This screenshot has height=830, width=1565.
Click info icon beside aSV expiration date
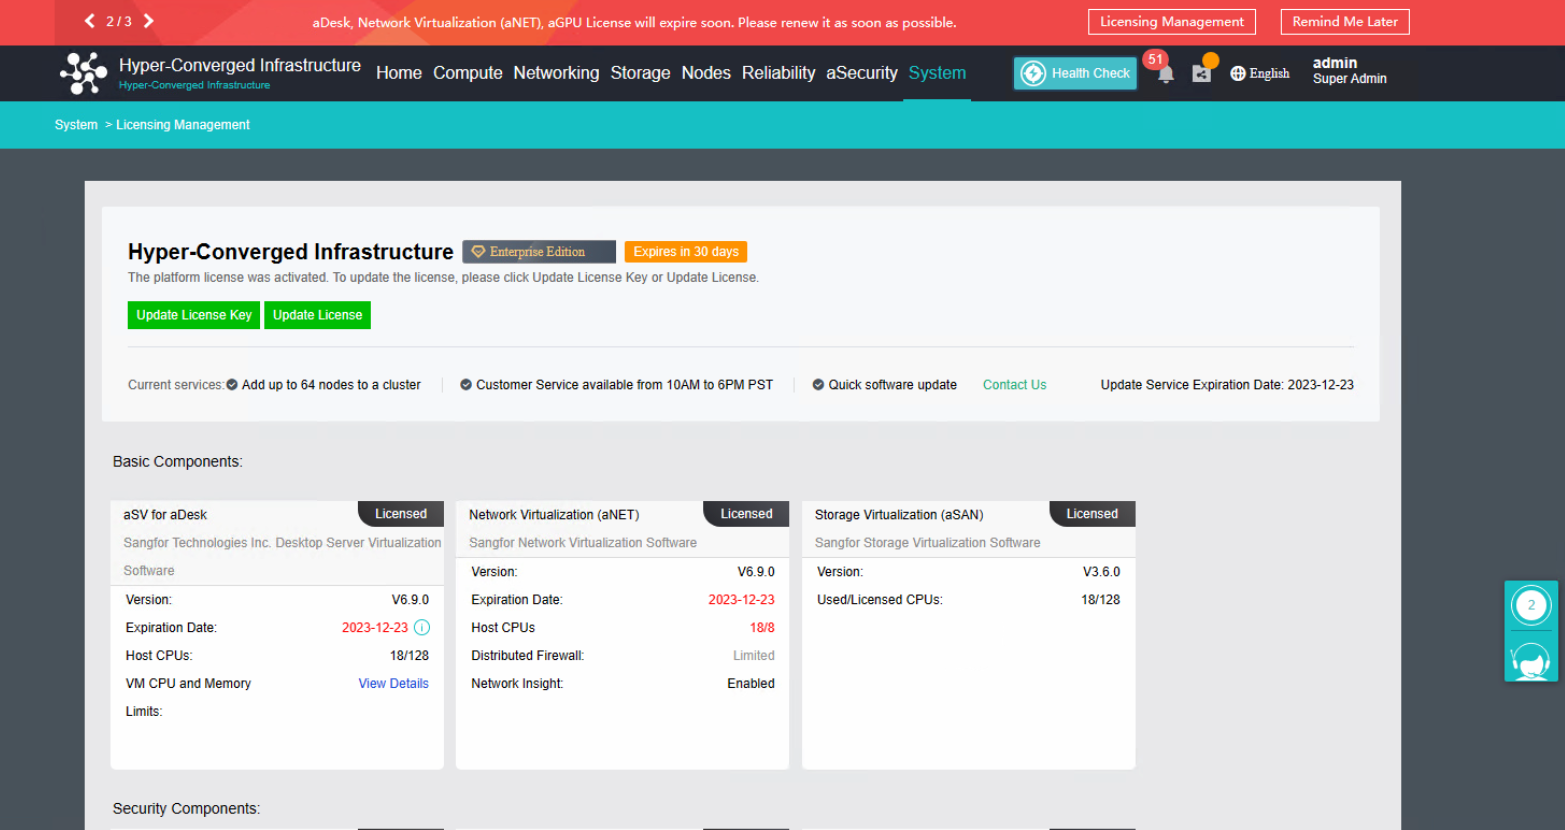pos(422,627)
